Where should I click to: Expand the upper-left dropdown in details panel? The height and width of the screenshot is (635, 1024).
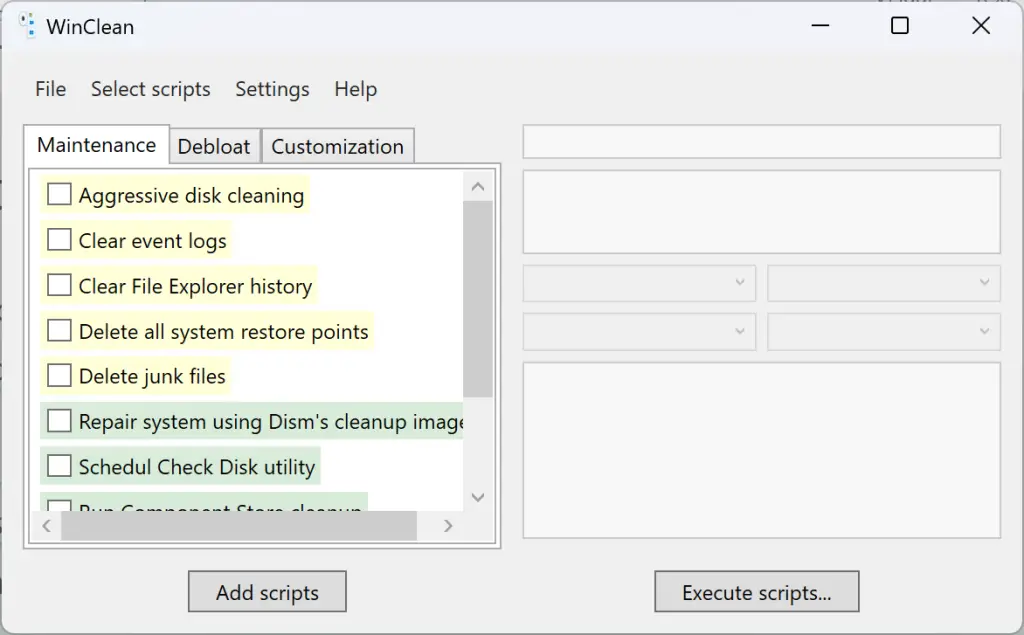(640, 283)
